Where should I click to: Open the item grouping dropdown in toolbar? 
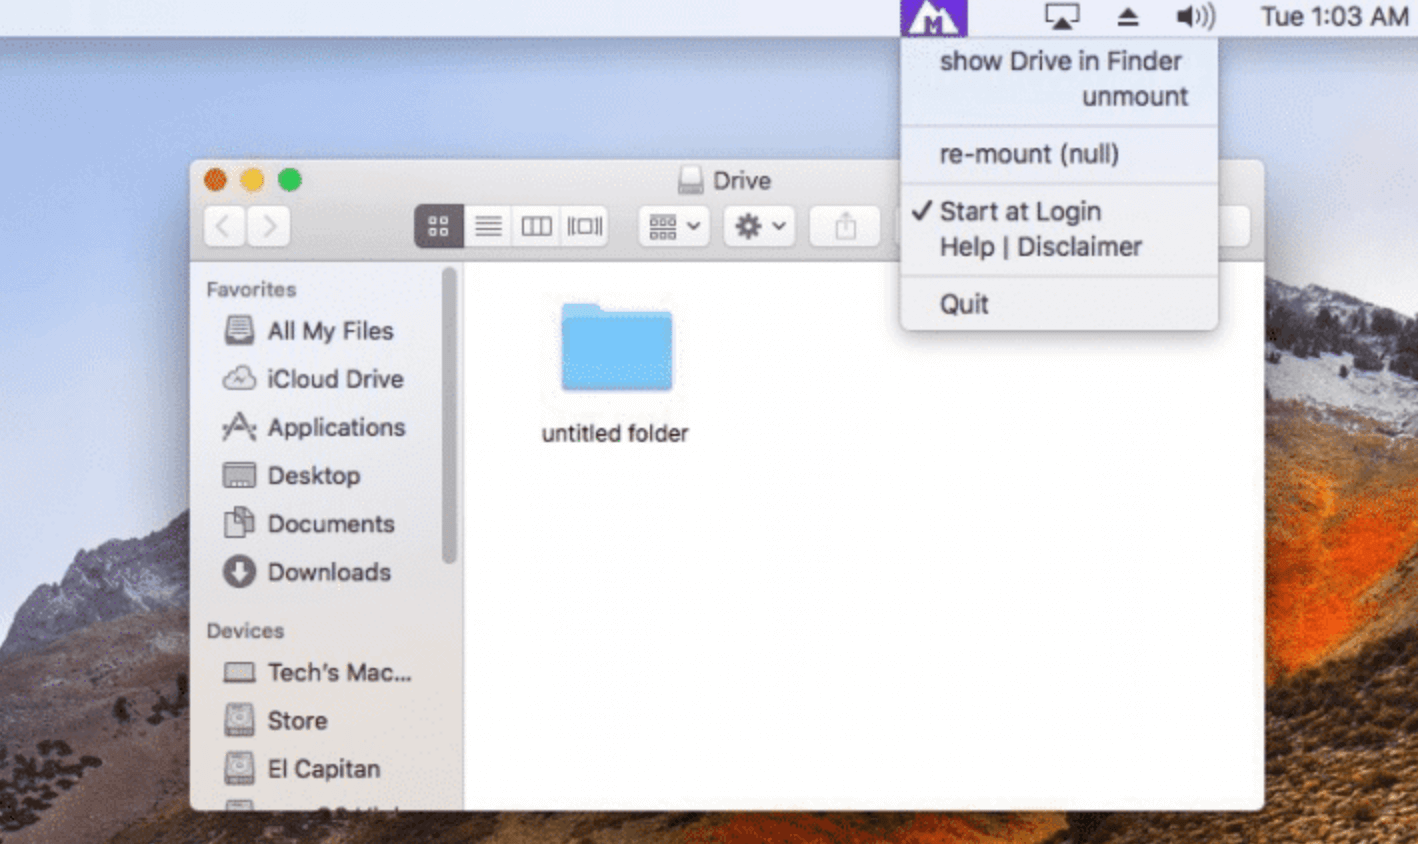(673, 226)
